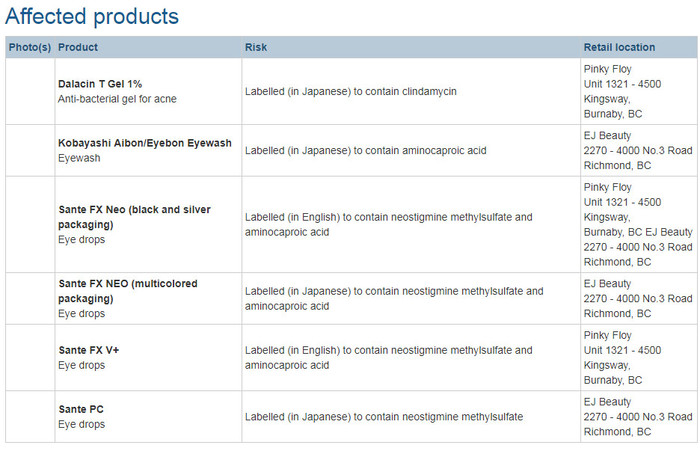Select the Eyewash row's aminocaproic acid risk text

pyautogui.click(x=352, y=150)
